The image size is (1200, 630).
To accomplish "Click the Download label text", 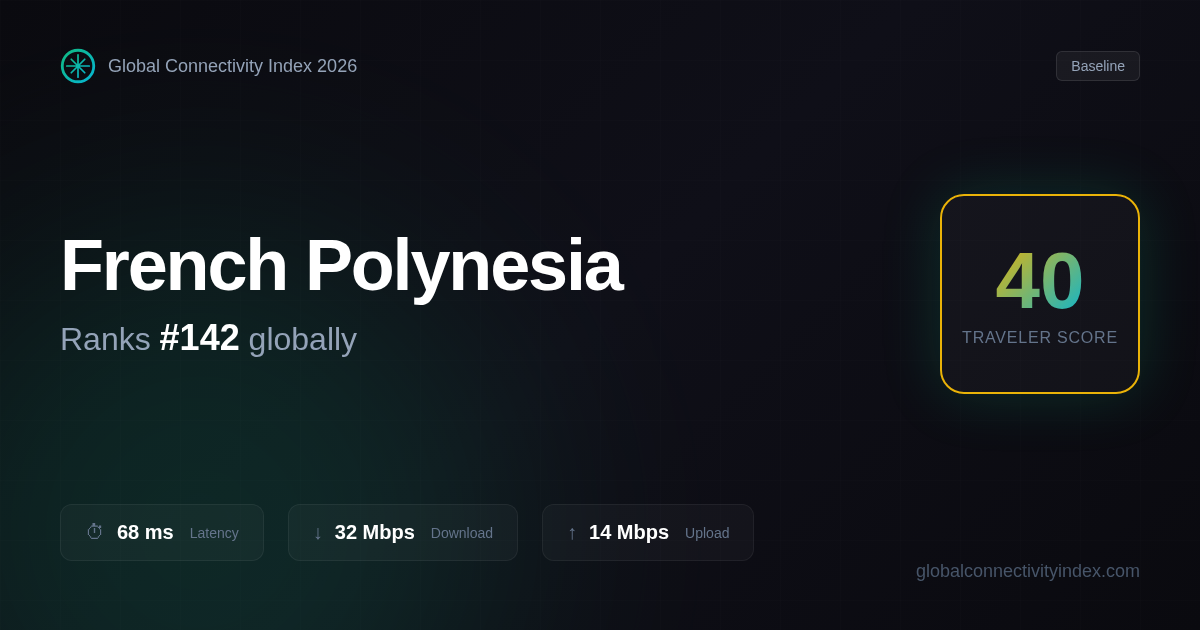I will [x=461, y=533].
